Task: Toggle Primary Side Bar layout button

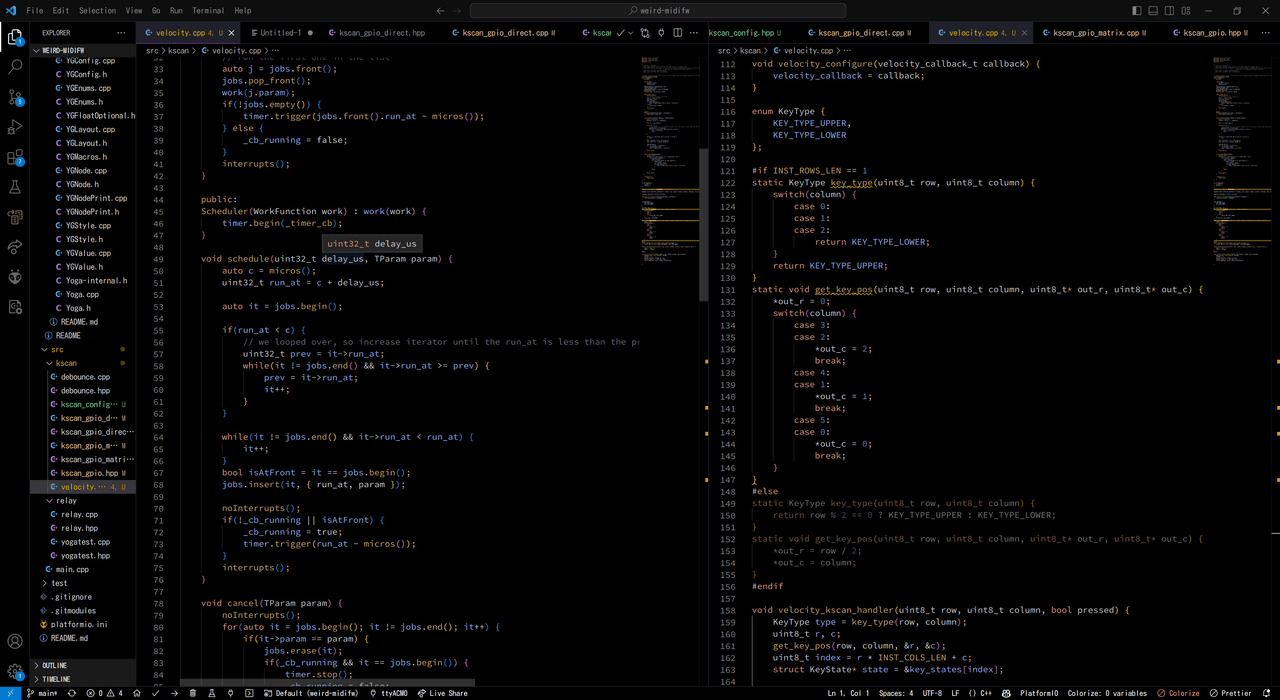Action: point(1136,11)
